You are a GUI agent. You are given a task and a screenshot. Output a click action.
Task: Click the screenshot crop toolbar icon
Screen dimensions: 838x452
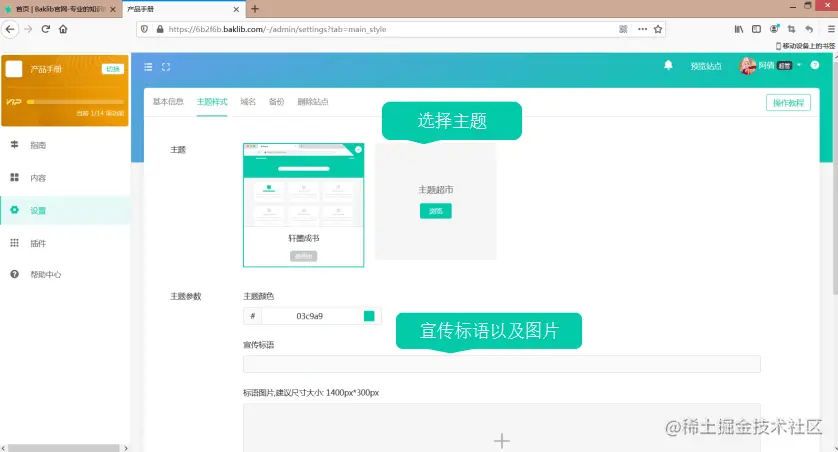pyautogui.click(x=792, y=29)
